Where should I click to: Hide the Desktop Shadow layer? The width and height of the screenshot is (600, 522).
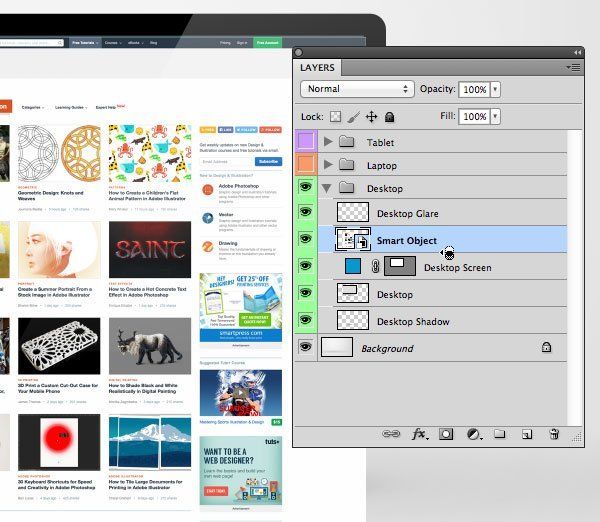(306, 320)
